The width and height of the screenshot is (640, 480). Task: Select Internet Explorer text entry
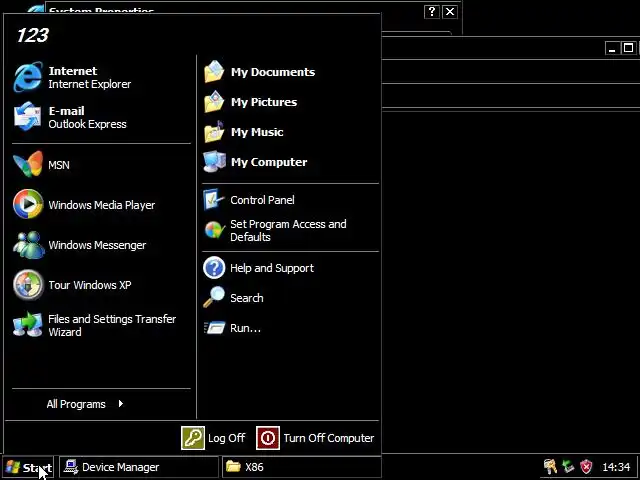click(x=89, y=84)
